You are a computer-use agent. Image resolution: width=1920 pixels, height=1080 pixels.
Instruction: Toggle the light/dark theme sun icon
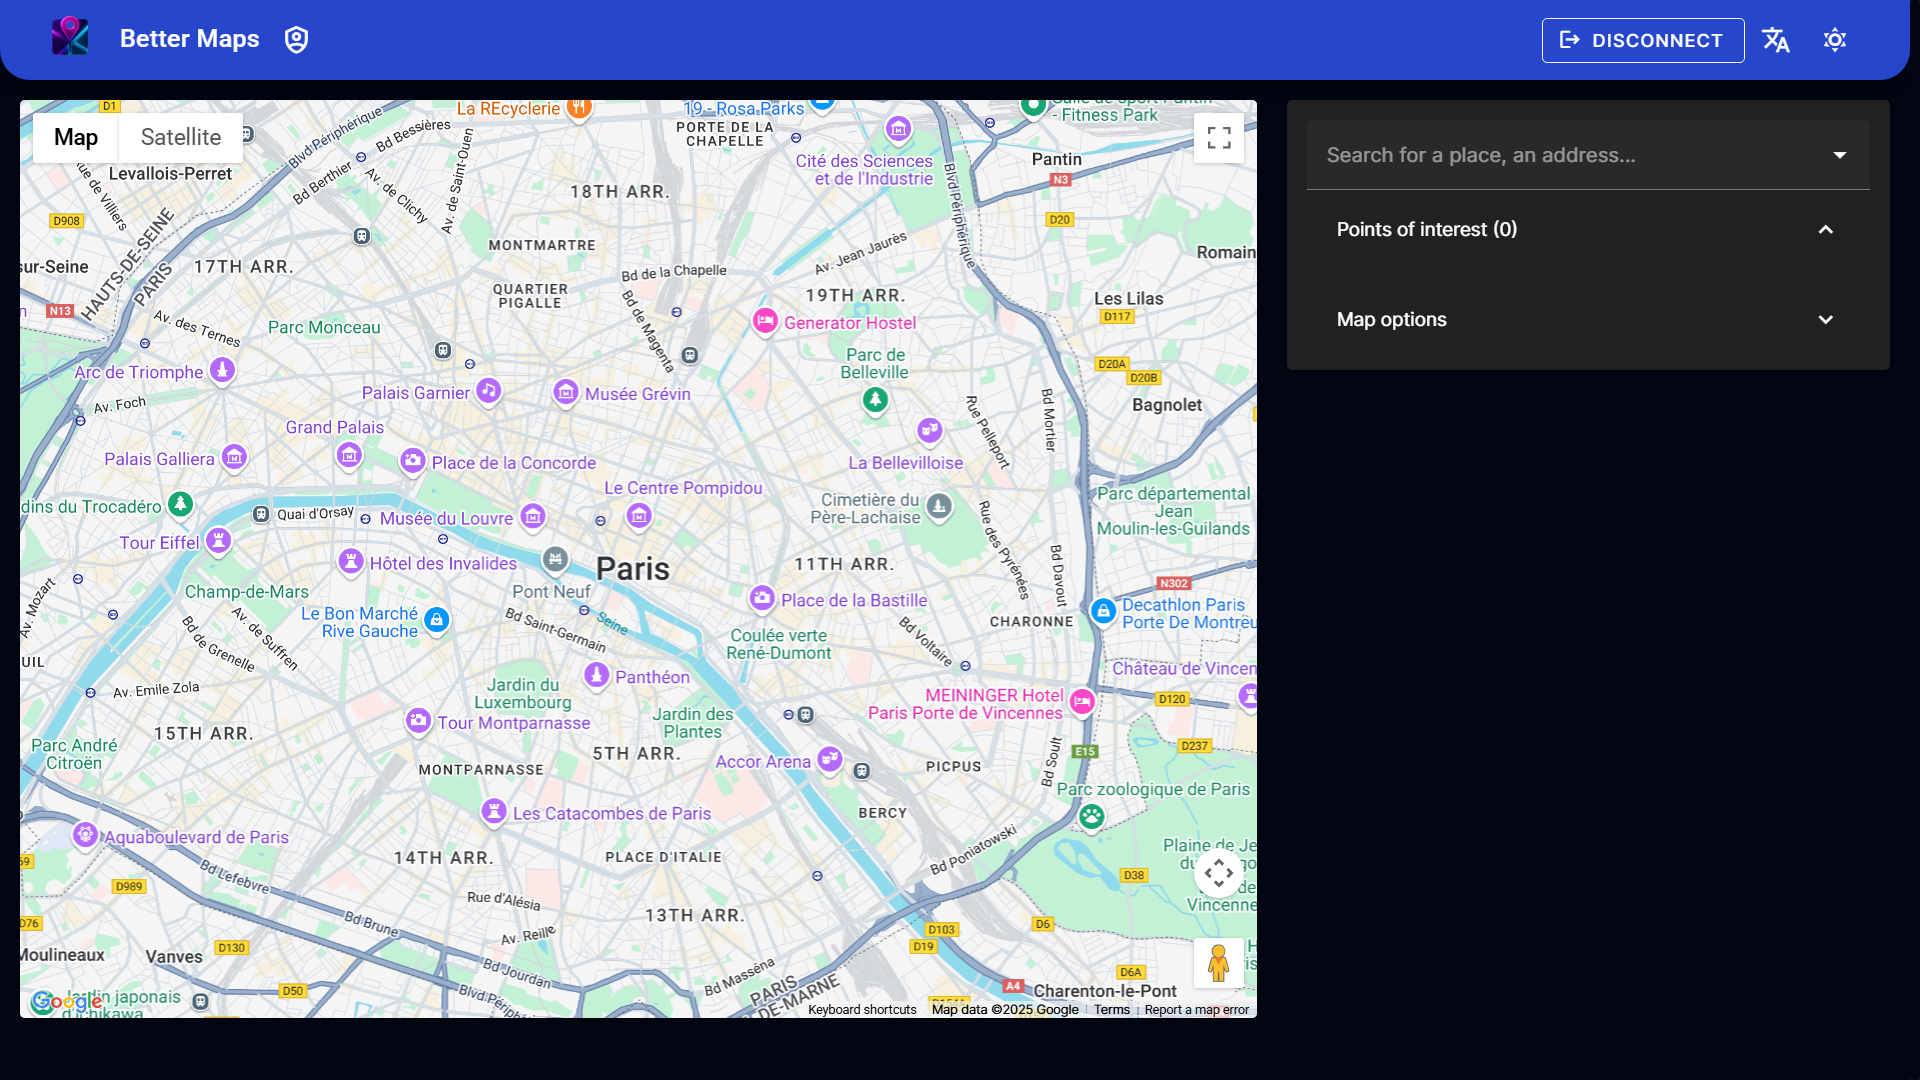pos(1834,40)
